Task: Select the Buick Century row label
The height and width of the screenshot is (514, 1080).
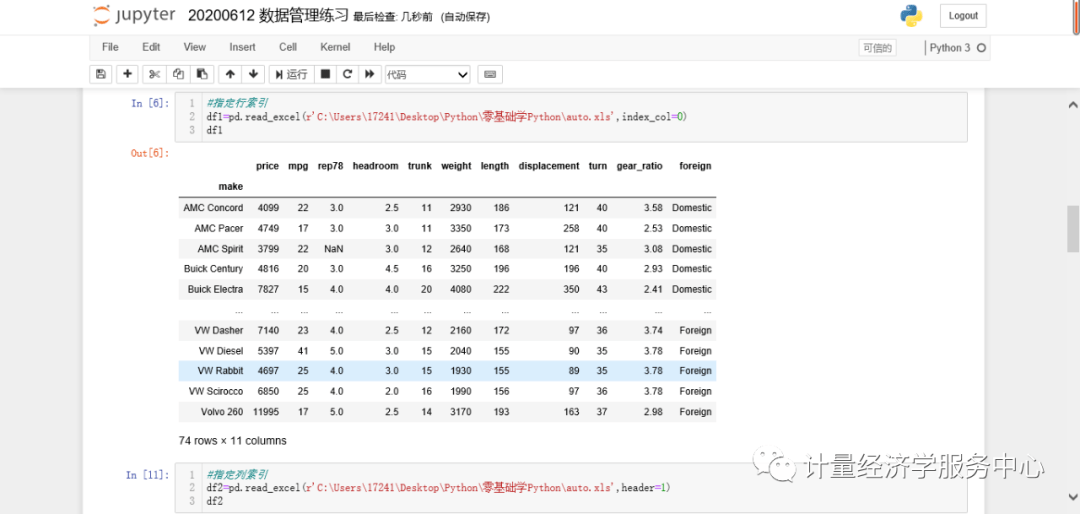Action: pyautogui.click(x=214, y=269)
